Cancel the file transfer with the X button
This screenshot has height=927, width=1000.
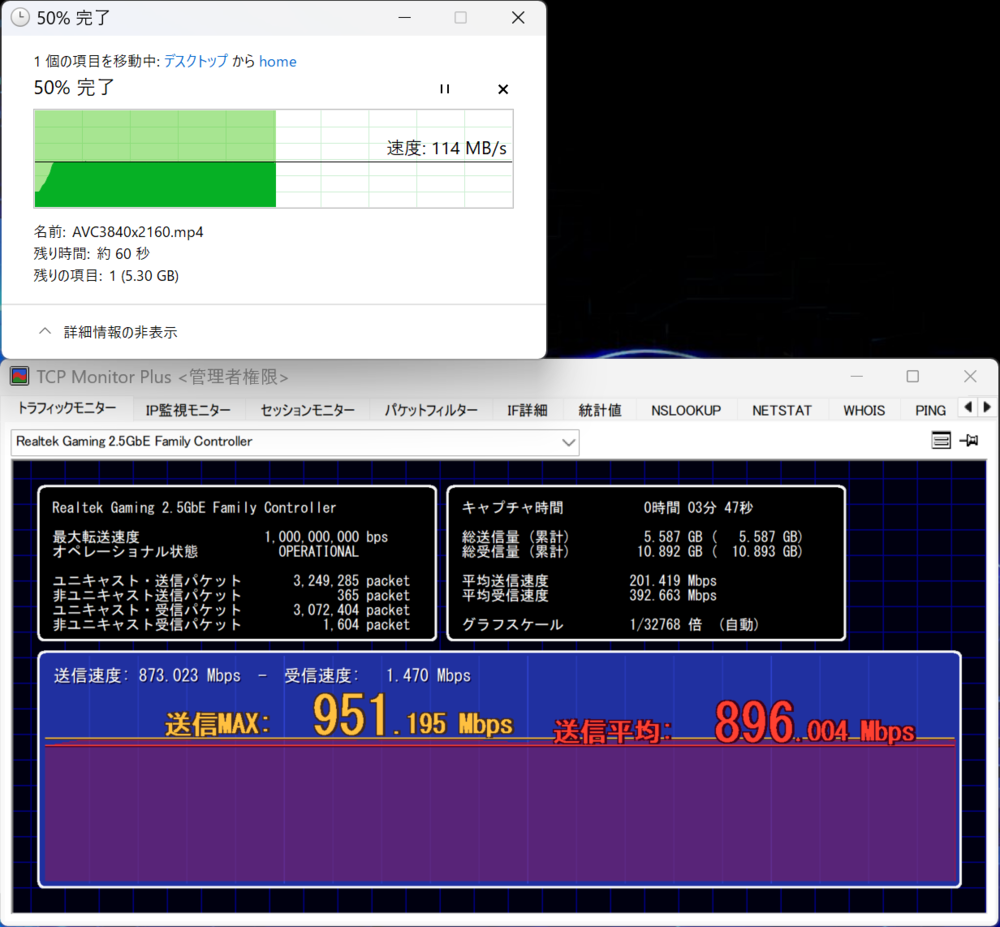tap(502, 89)
